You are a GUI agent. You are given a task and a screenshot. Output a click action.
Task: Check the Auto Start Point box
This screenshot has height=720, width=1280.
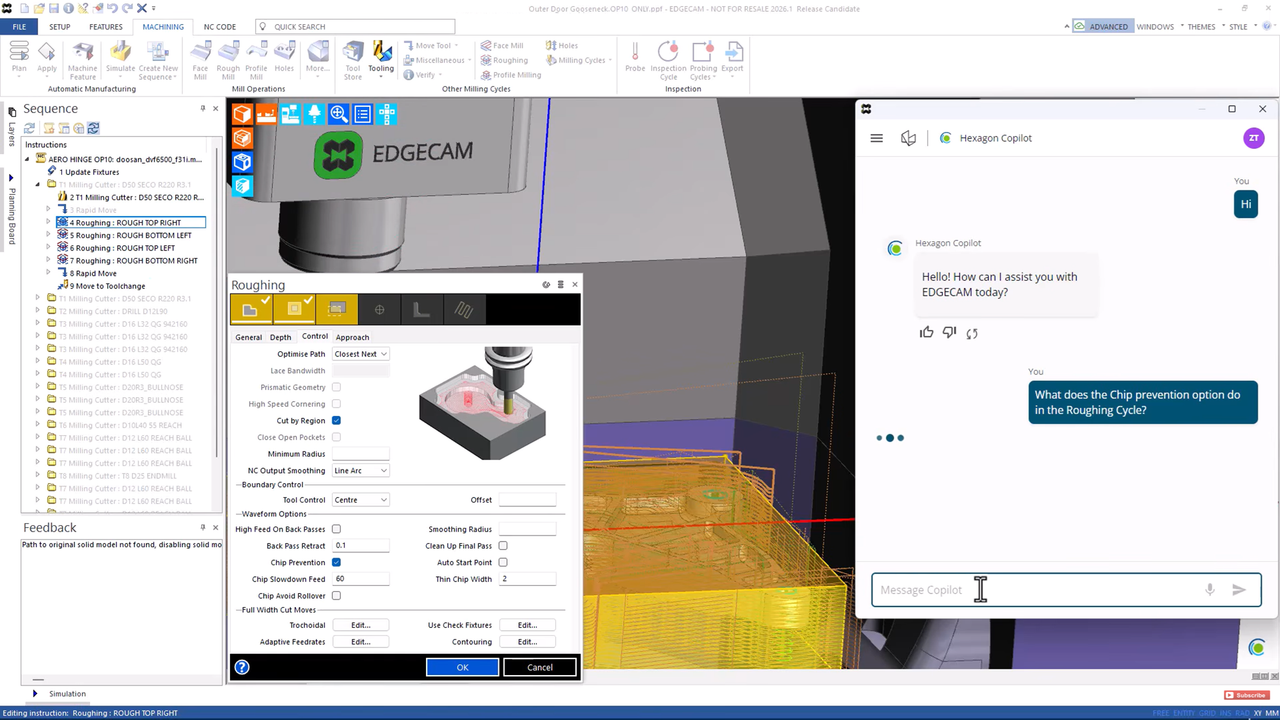coord(503,563)
